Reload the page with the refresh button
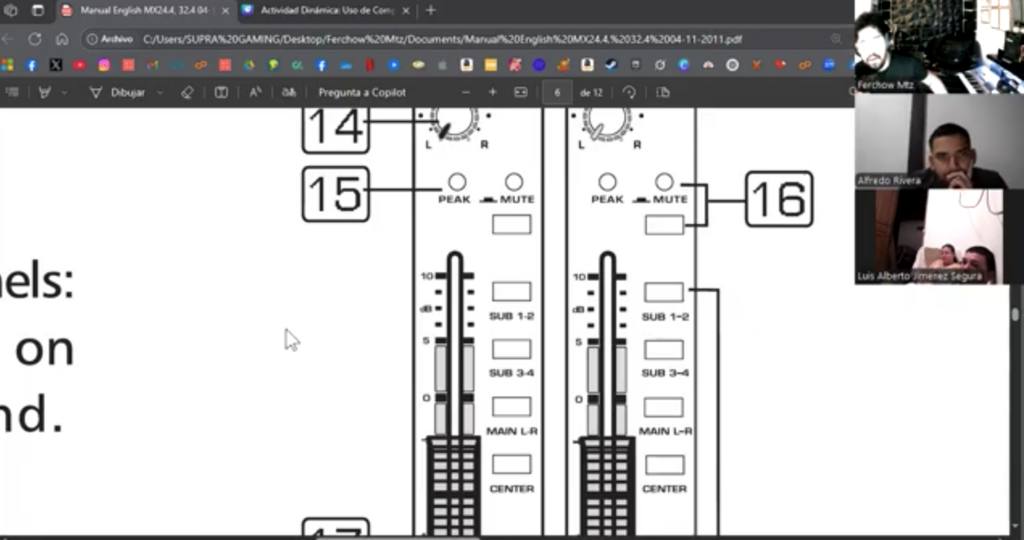This screenshot has height=540, width=1024. [x=35, y=39]
